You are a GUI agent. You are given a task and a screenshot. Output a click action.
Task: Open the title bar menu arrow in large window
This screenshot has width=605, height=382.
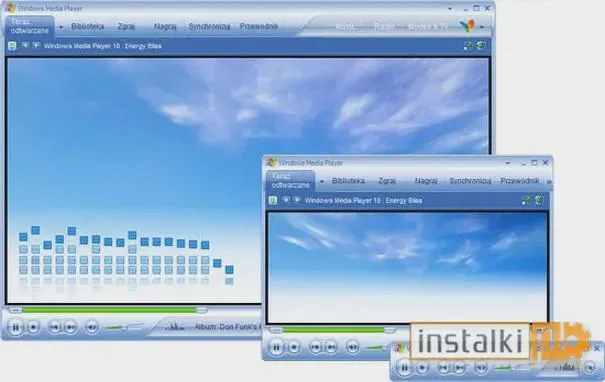coord(450,8)
